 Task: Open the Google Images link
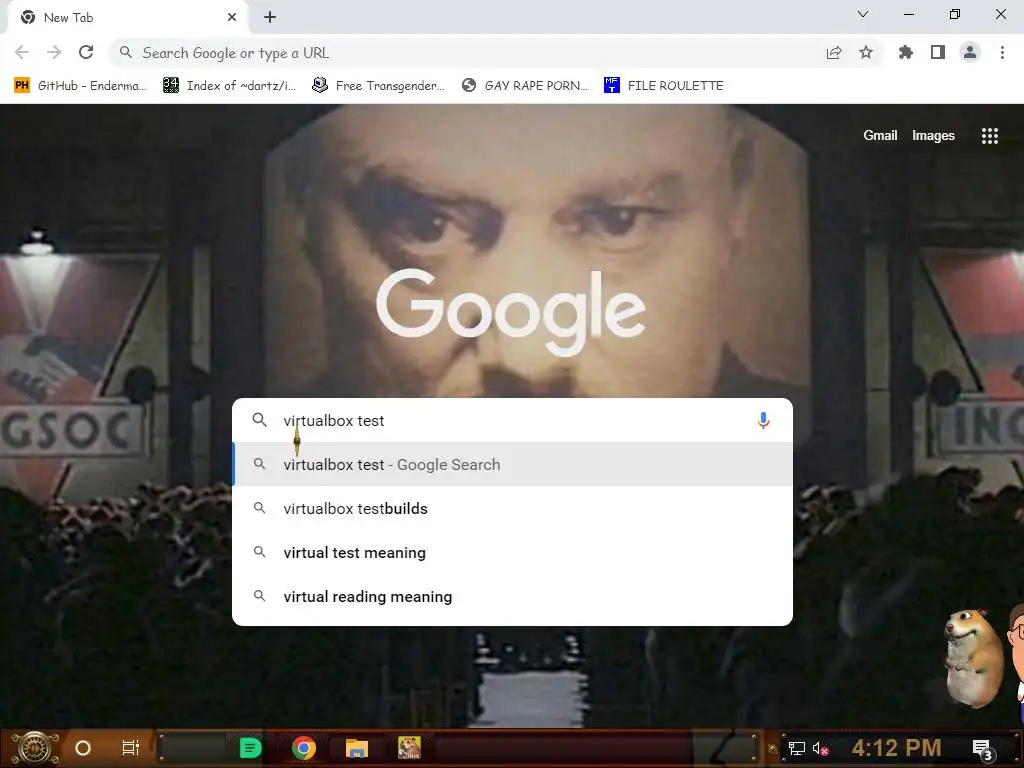(x=933, y=135)
